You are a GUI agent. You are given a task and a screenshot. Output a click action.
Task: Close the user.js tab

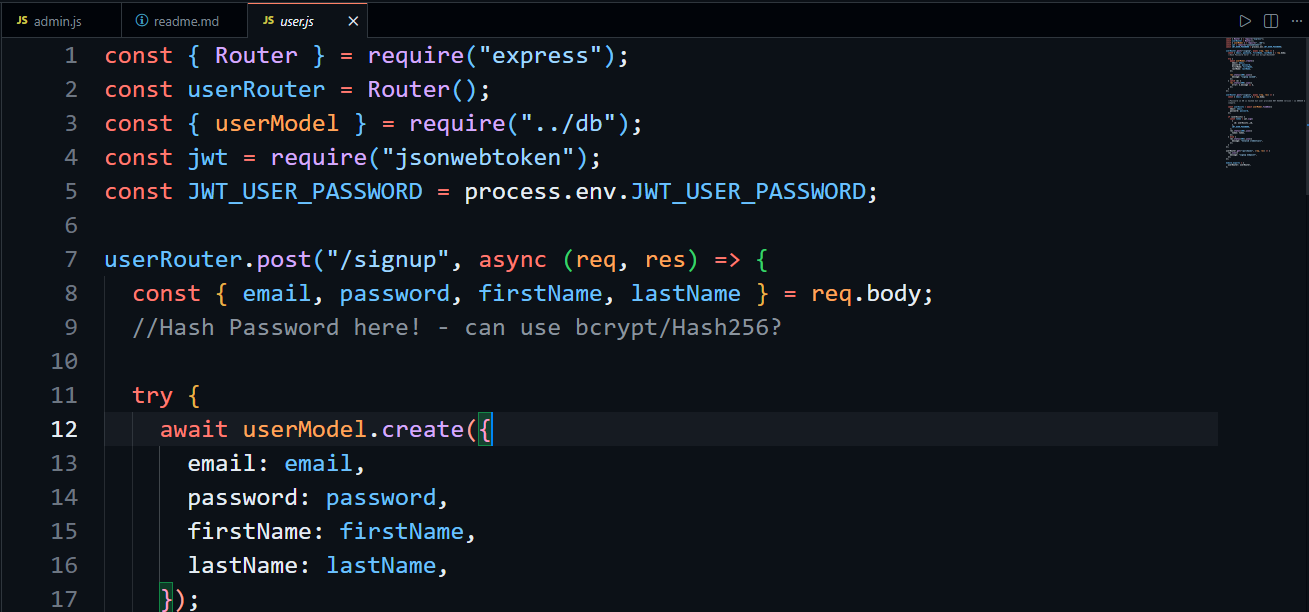coord(353,21)
